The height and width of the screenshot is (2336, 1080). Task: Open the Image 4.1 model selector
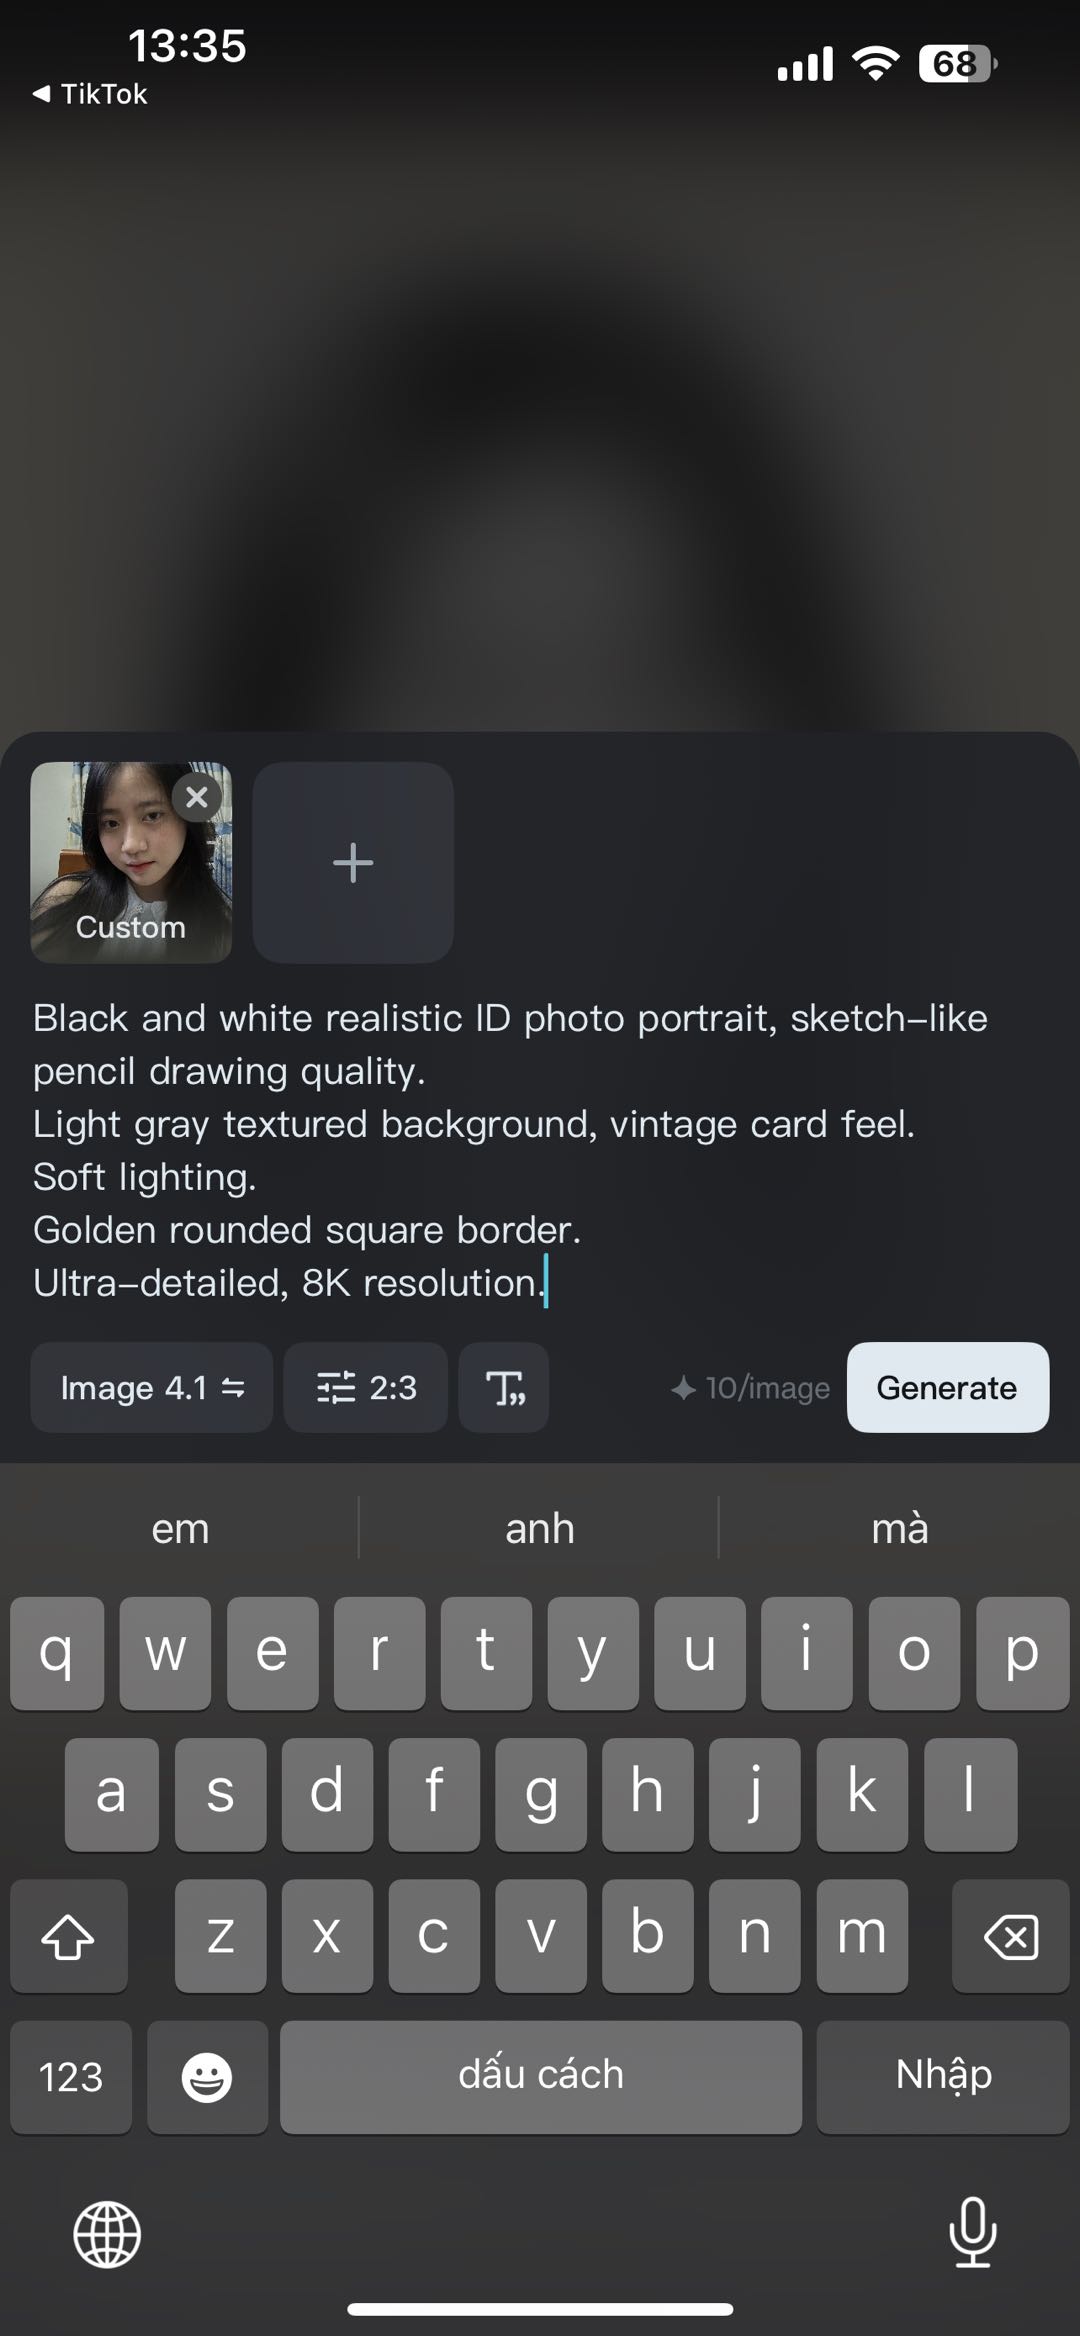click(x=152, y=1387)
